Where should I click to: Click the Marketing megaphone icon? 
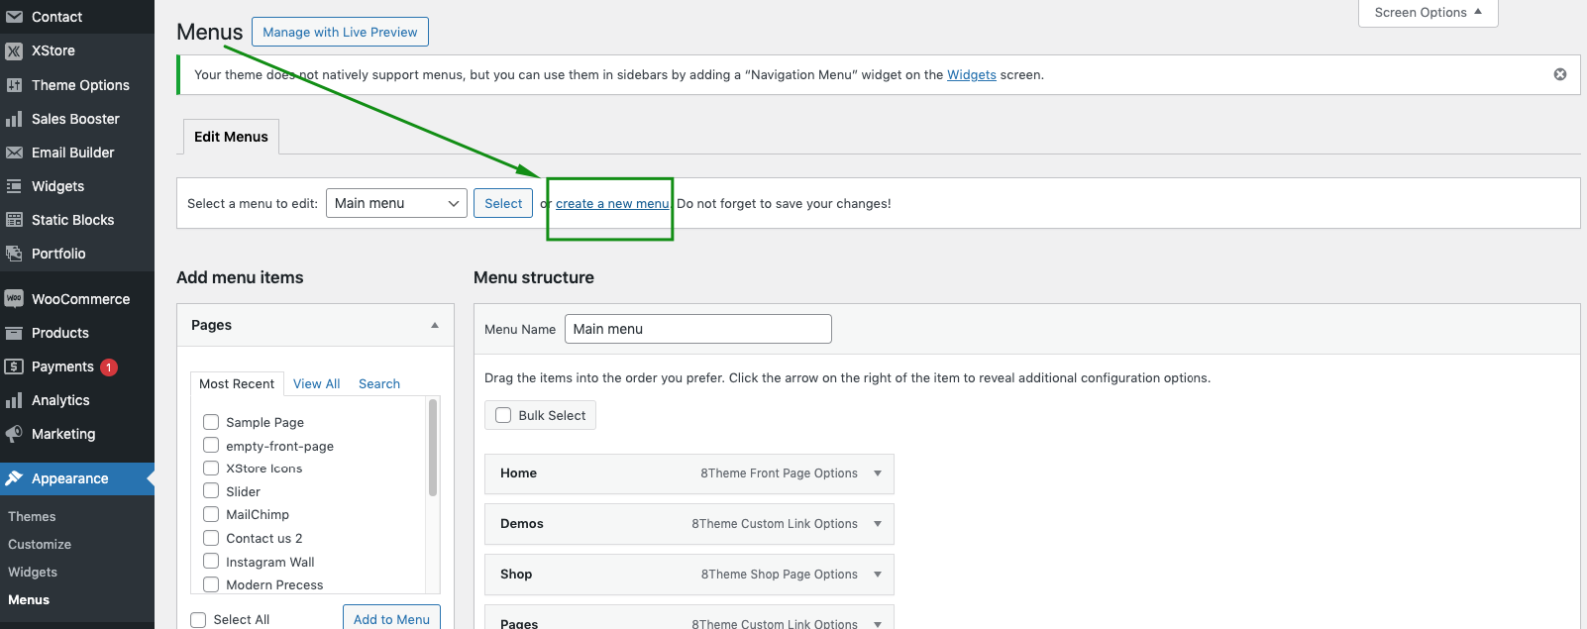(x=14, y=434)
